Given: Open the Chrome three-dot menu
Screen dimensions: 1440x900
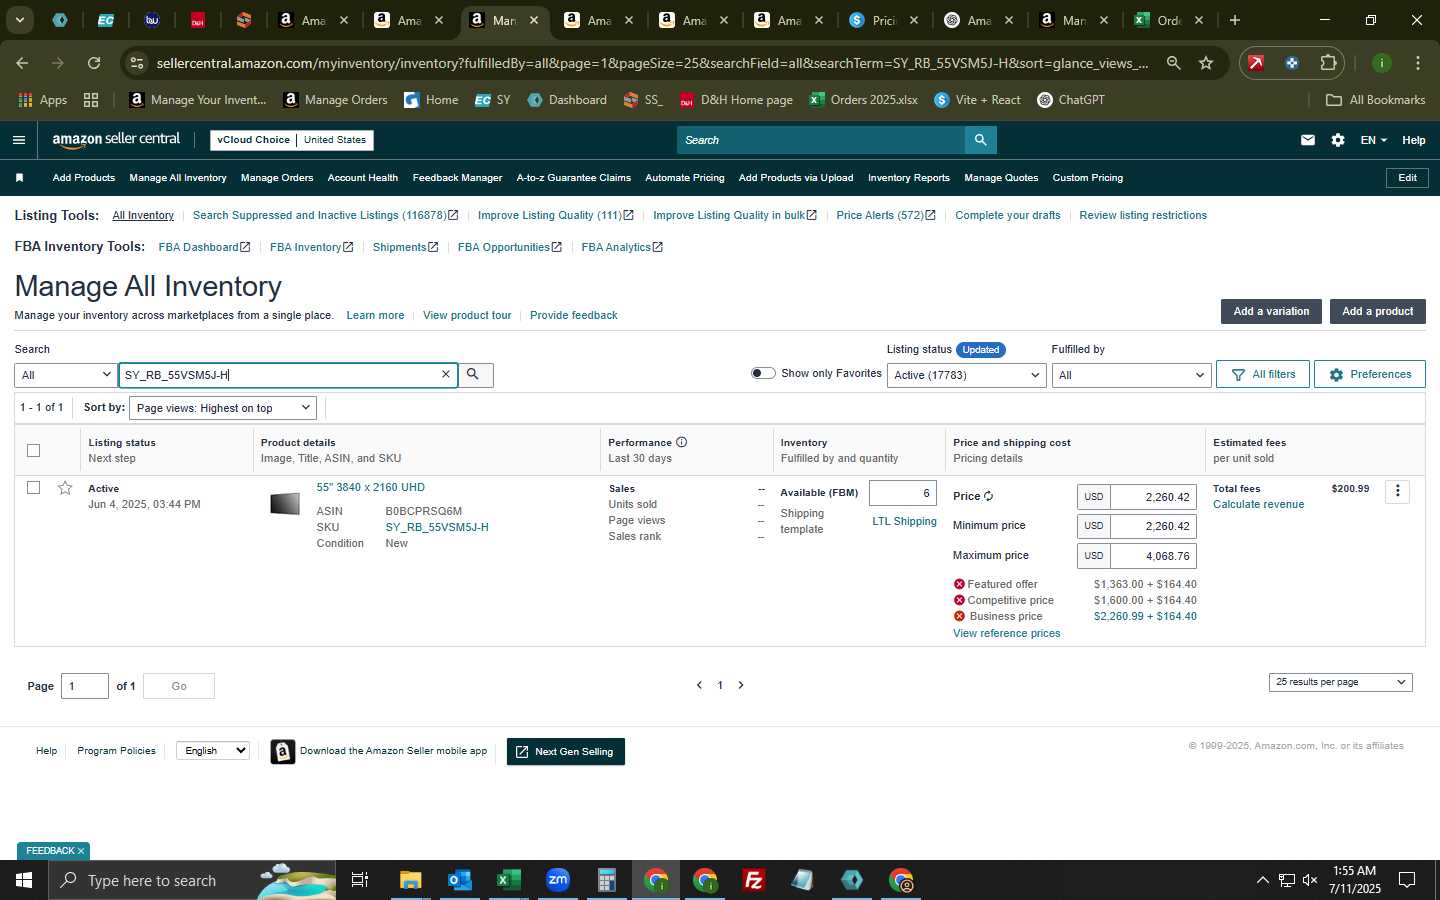Looking at the screenshot, I should click(1417, 63).
